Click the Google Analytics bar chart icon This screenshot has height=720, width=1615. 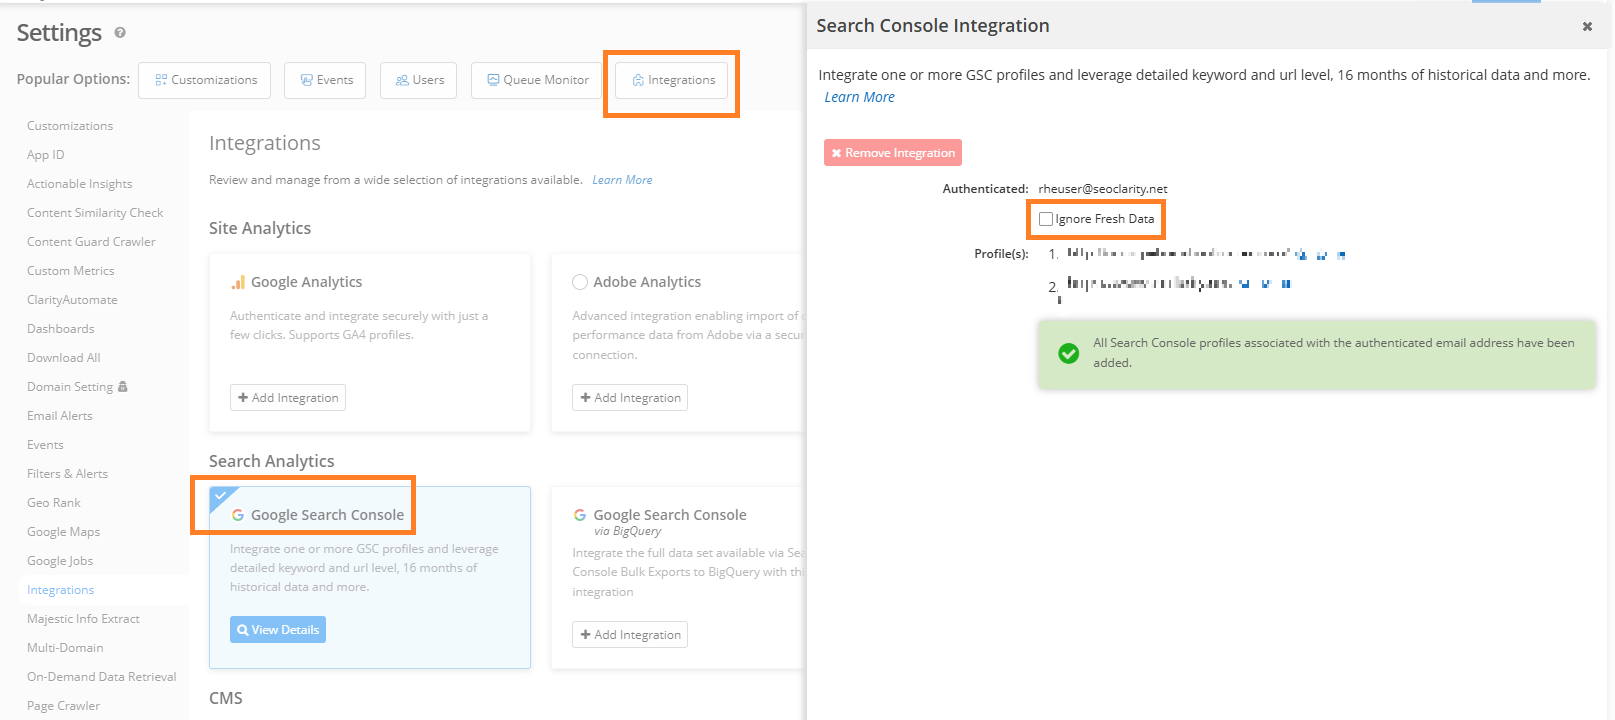click(x=238, y=283)
